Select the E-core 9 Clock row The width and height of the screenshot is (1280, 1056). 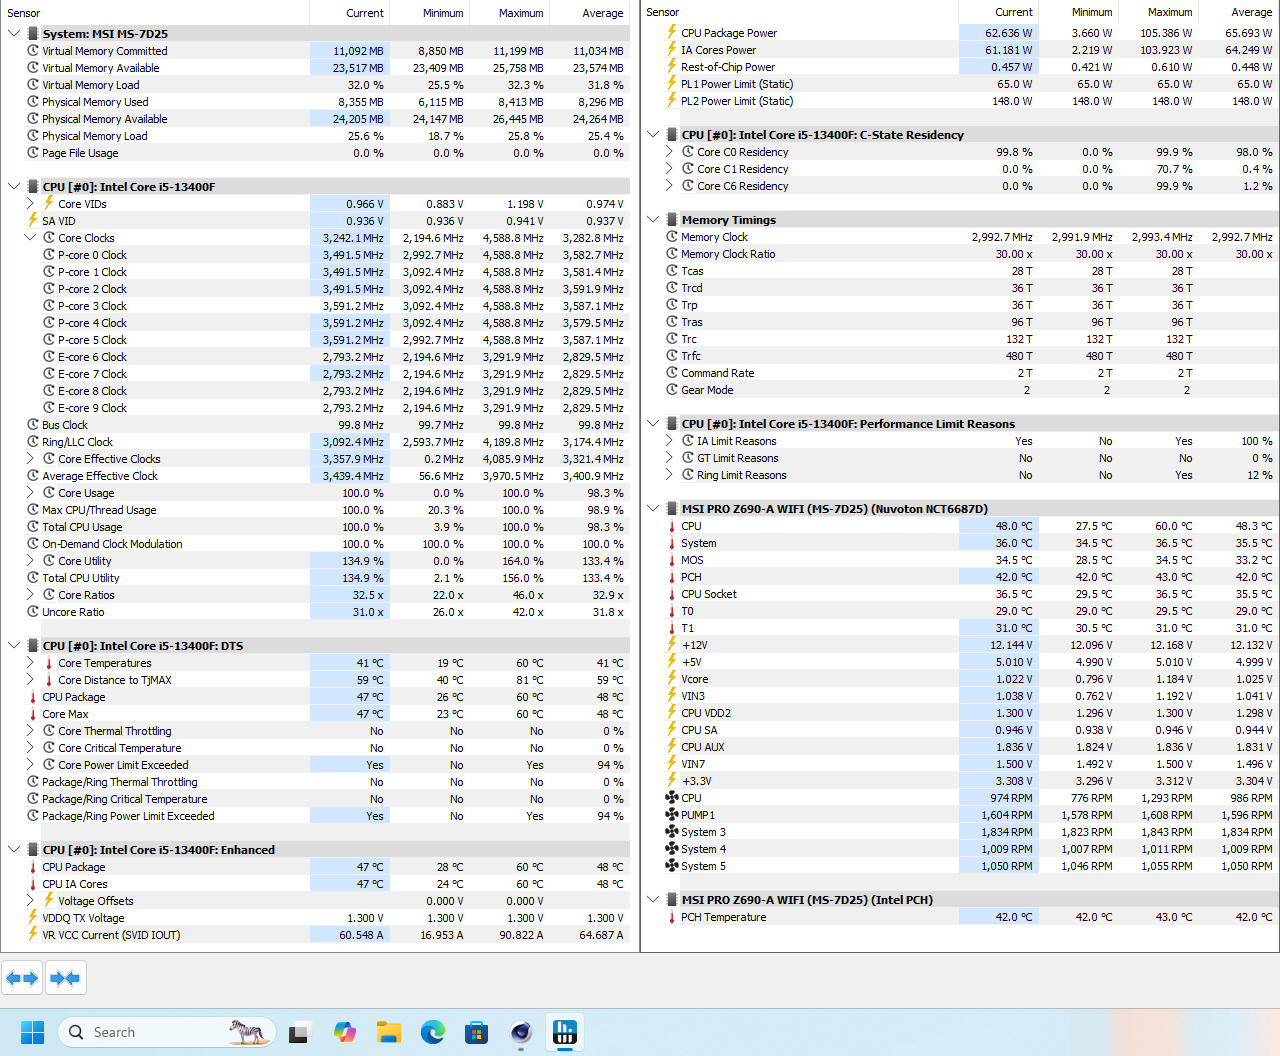tap(315, 408)
